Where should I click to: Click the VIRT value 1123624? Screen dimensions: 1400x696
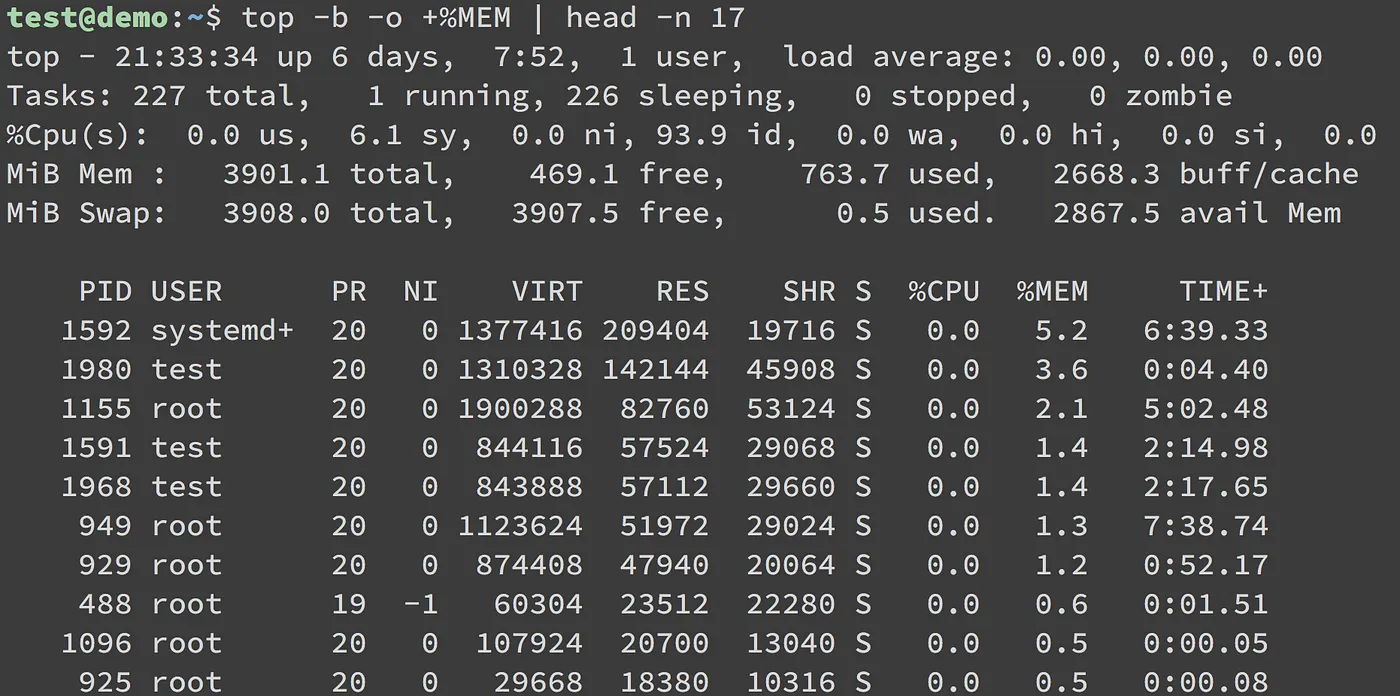(x=520, y=526)
